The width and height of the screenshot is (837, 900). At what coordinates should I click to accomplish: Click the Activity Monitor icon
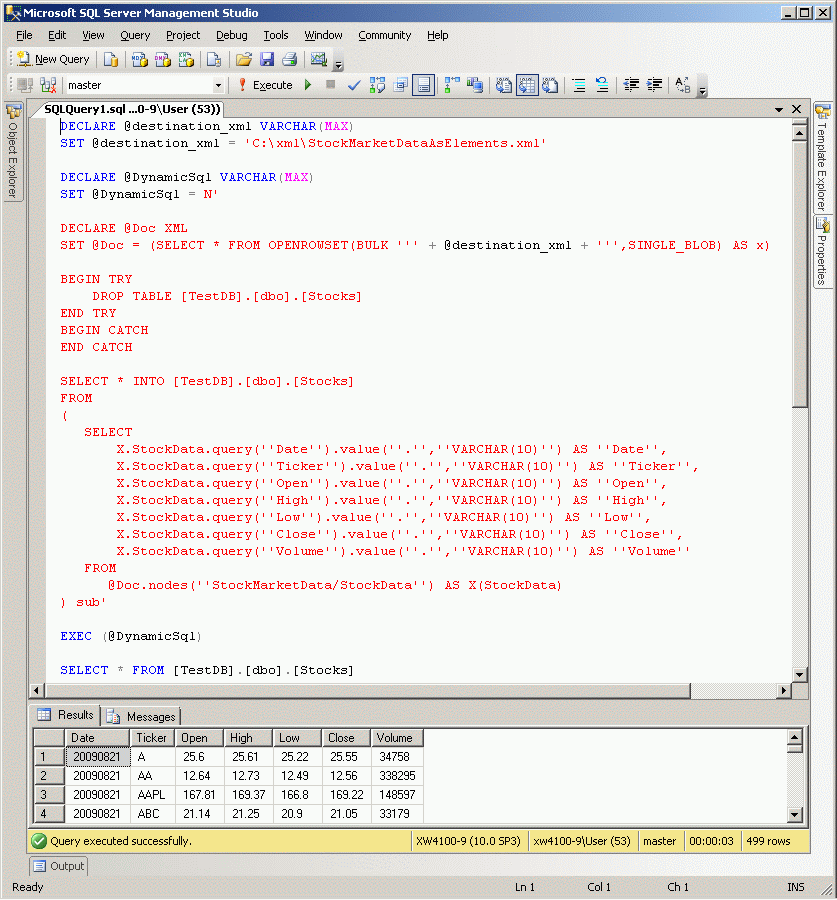(319, 60)
